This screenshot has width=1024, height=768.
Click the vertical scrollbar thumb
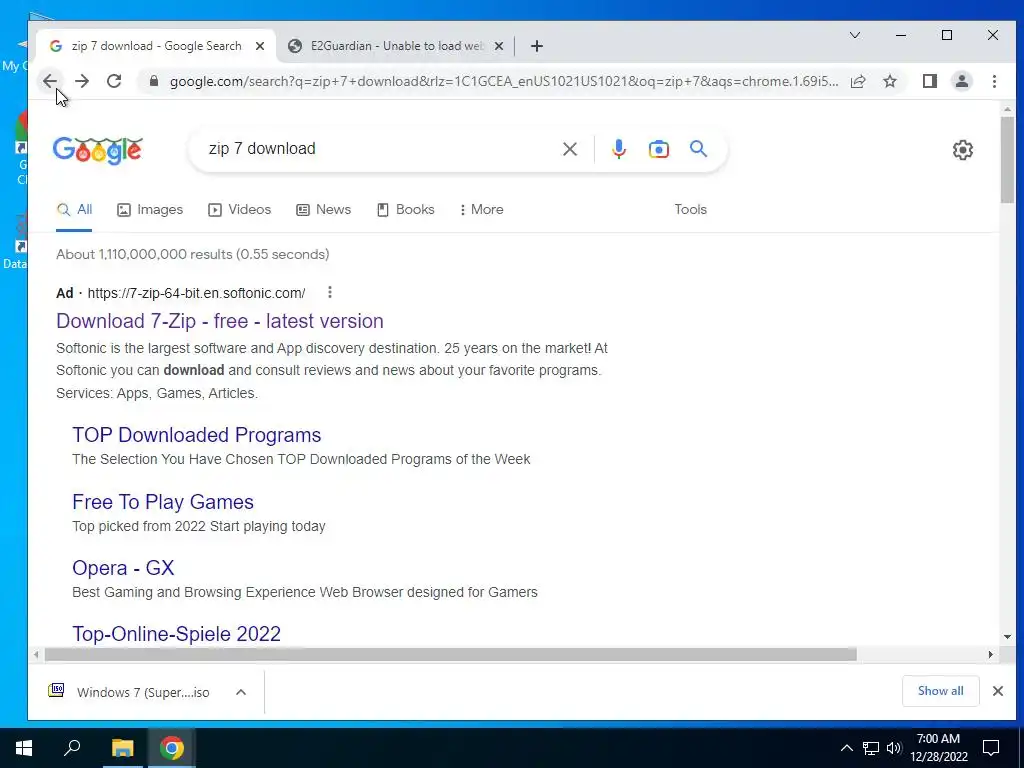(1007, 161)
